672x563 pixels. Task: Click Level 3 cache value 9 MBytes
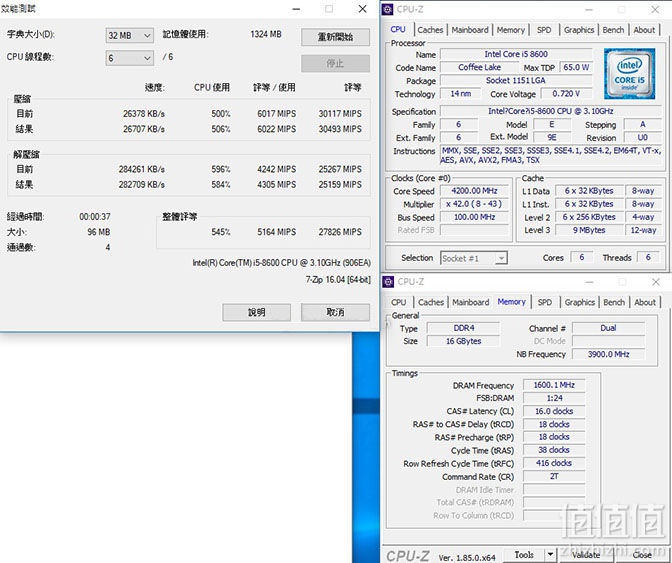(x=589, y=230)
